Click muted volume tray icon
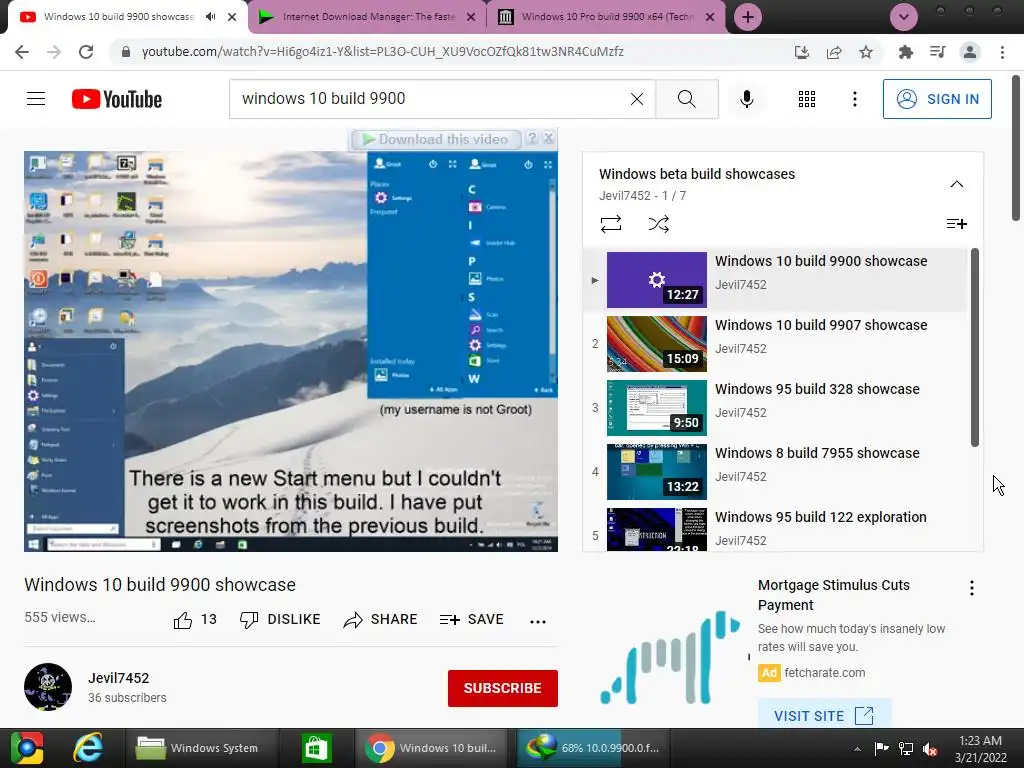 pyautogui.click(x=930, y=749)
